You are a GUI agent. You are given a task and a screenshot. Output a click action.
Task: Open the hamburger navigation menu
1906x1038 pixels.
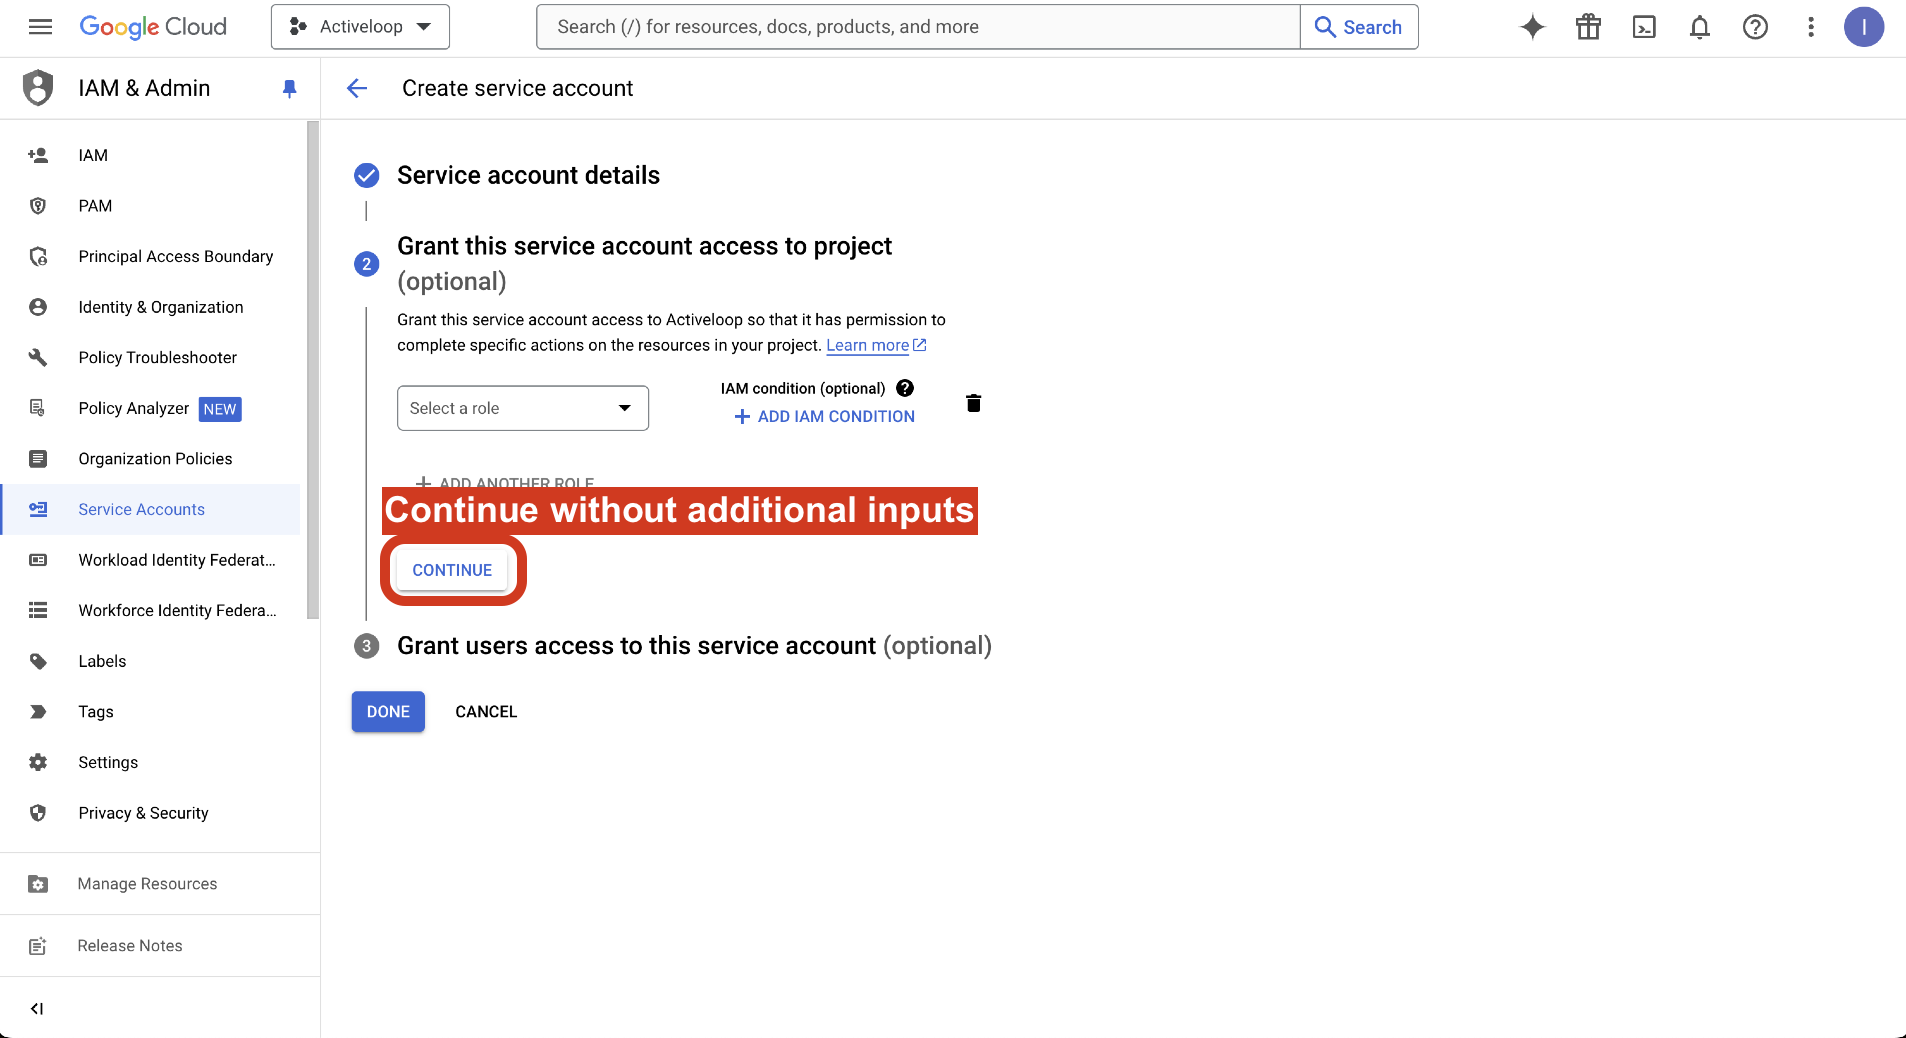click(40, 27)
